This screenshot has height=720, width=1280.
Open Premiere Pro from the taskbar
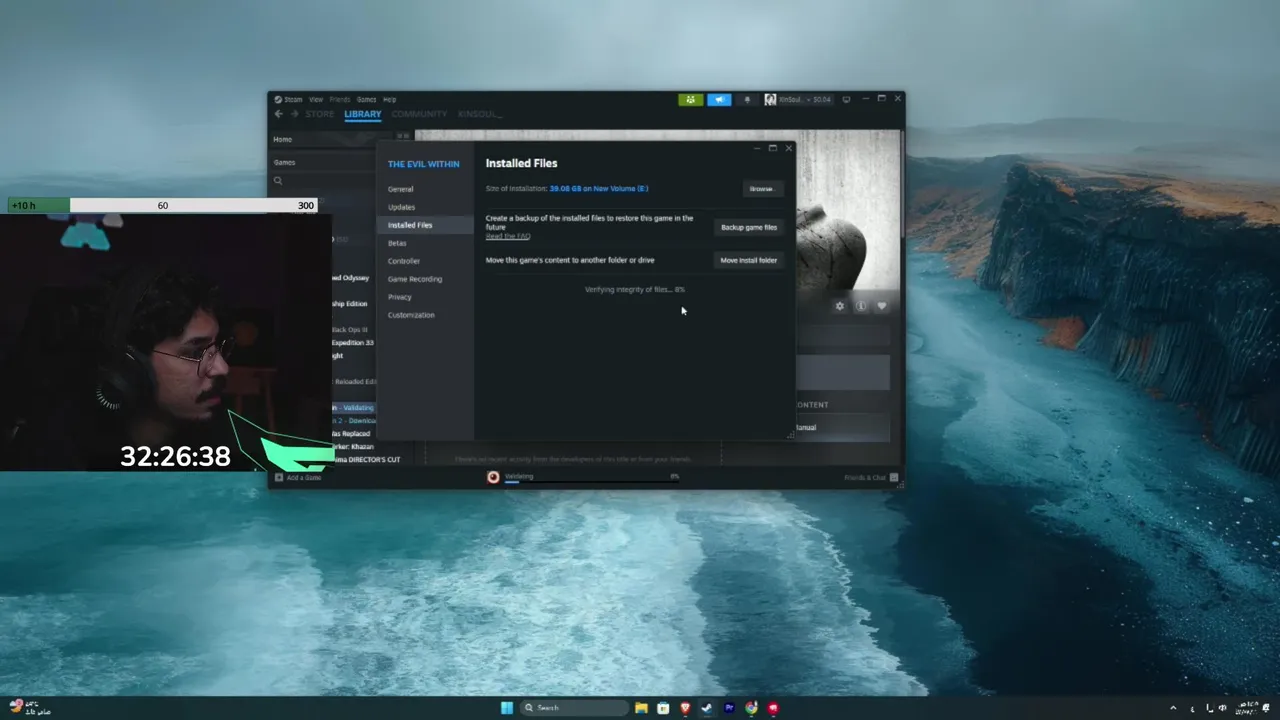[x=729, y=708]
